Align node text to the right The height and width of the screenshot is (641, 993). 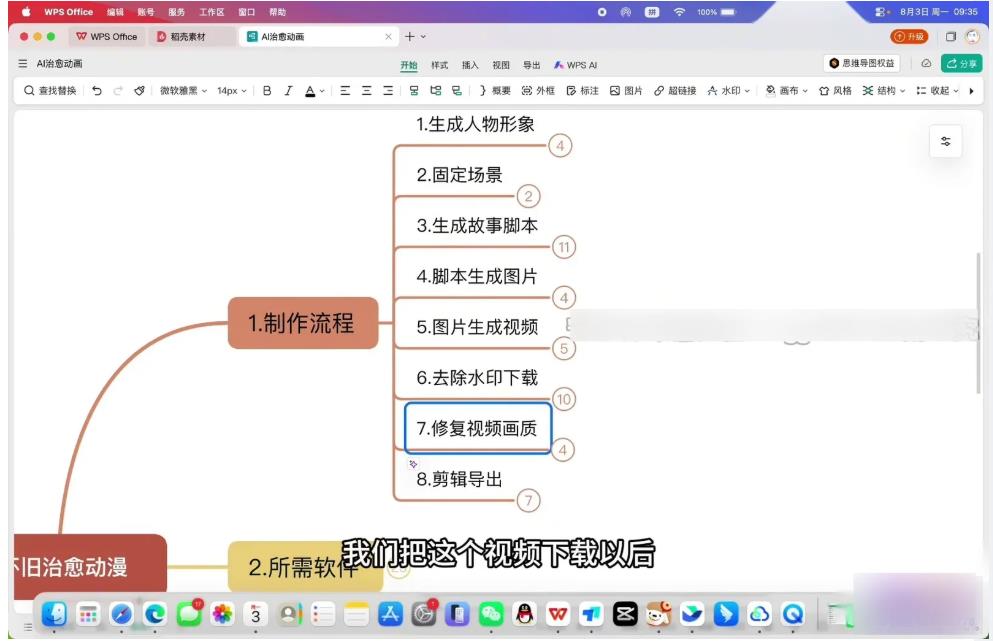coord(388,91)
